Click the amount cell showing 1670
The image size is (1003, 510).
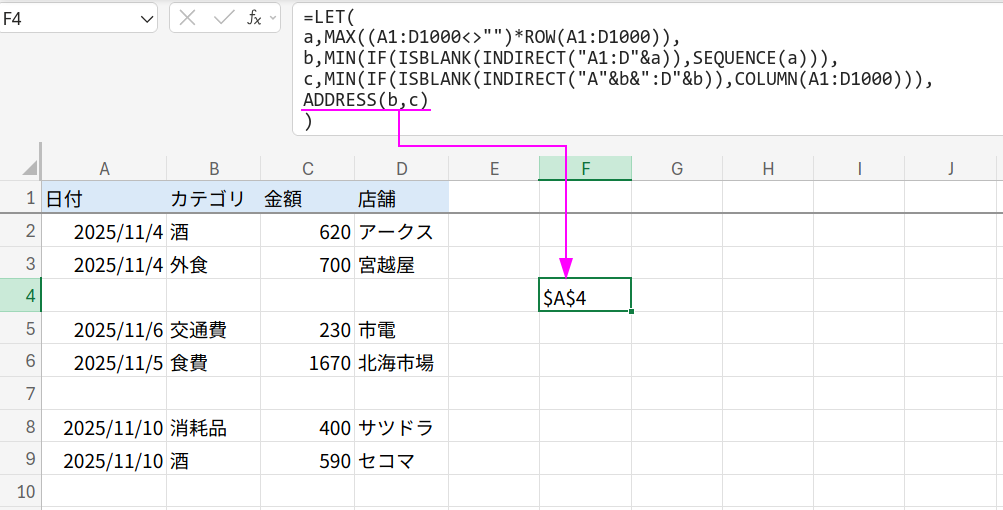coord(307,362)
